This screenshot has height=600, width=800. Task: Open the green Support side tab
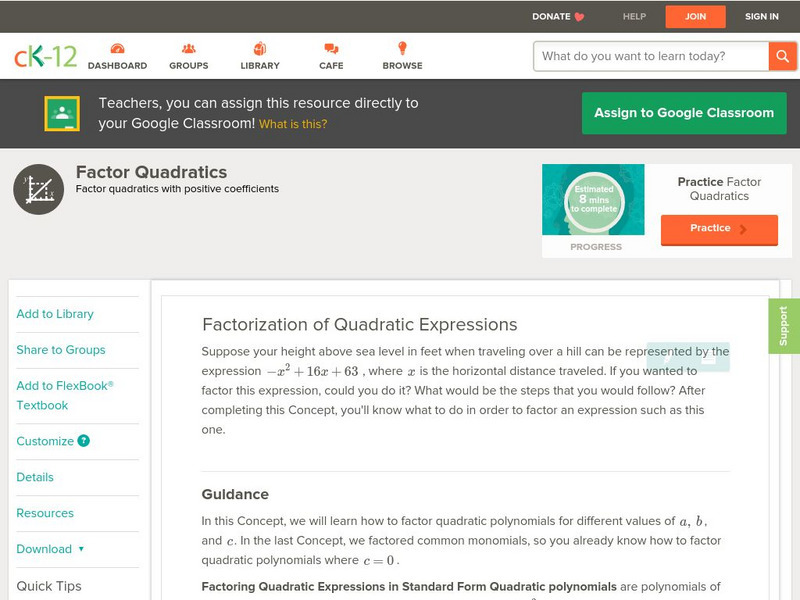784,326
